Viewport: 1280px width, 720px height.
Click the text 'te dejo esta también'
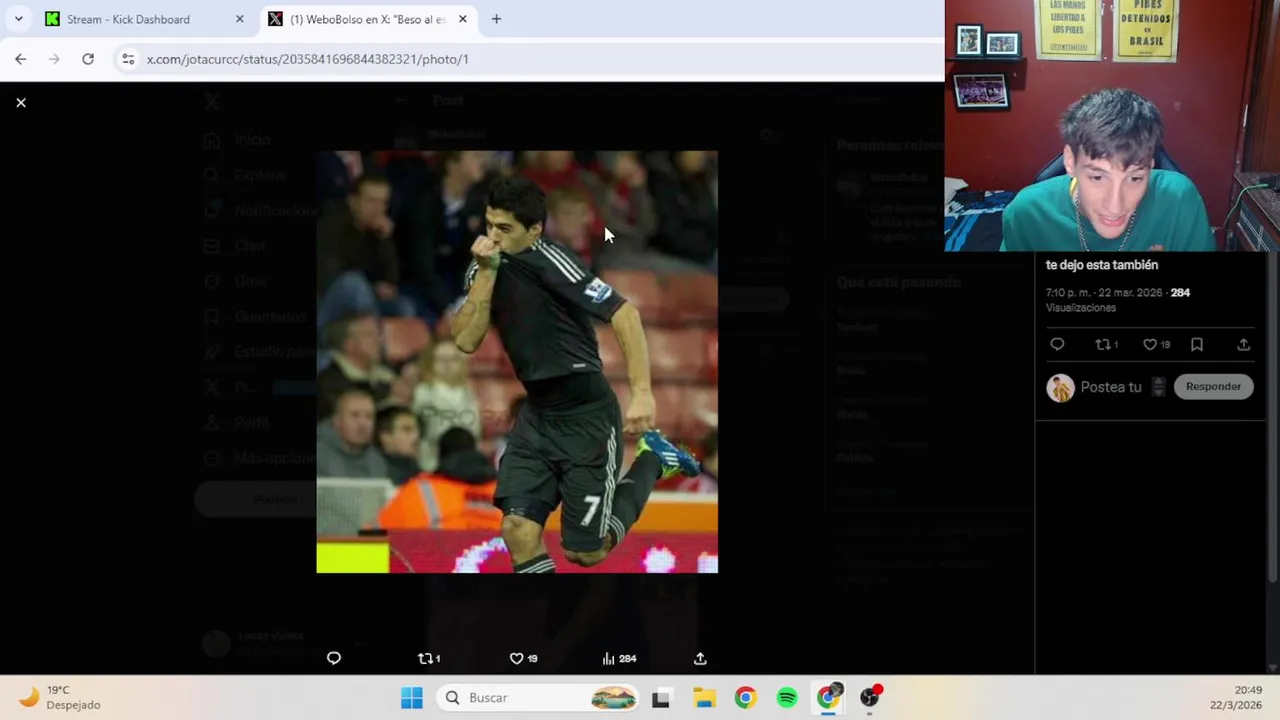[1102, 265]
